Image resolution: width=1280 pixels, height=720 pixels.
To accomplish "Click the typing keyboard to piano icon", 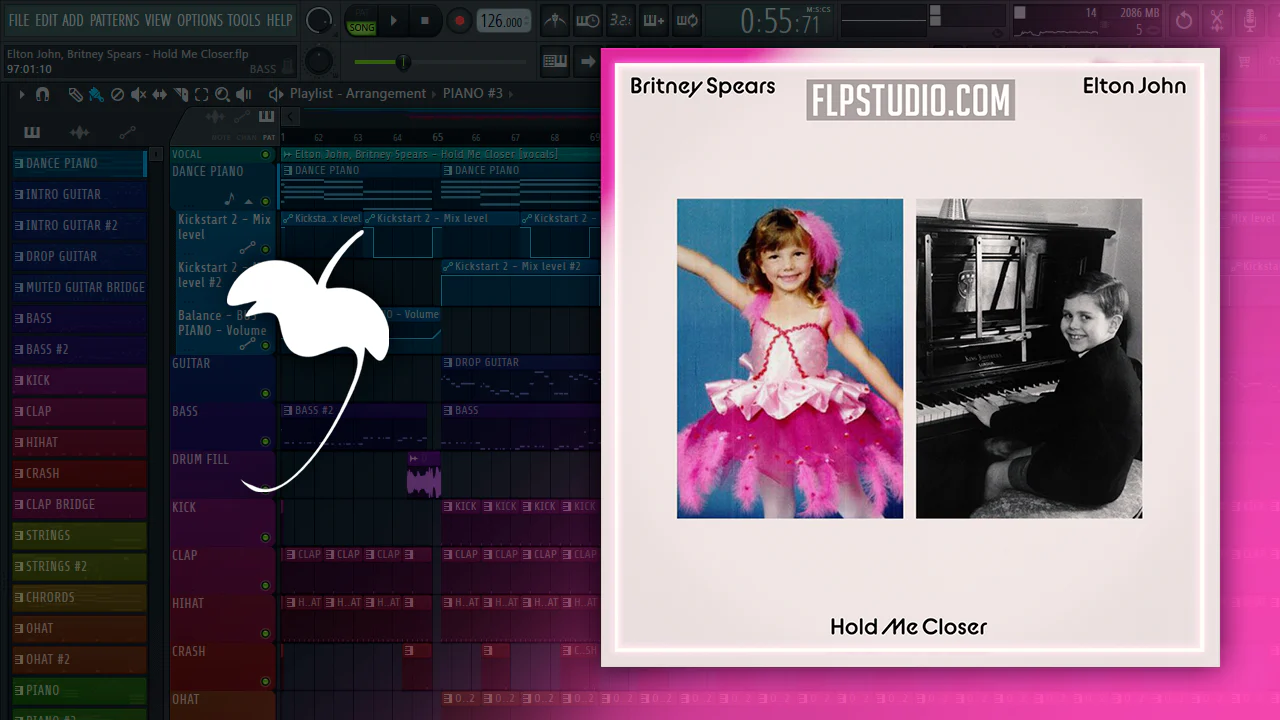I will click(555, 61).
